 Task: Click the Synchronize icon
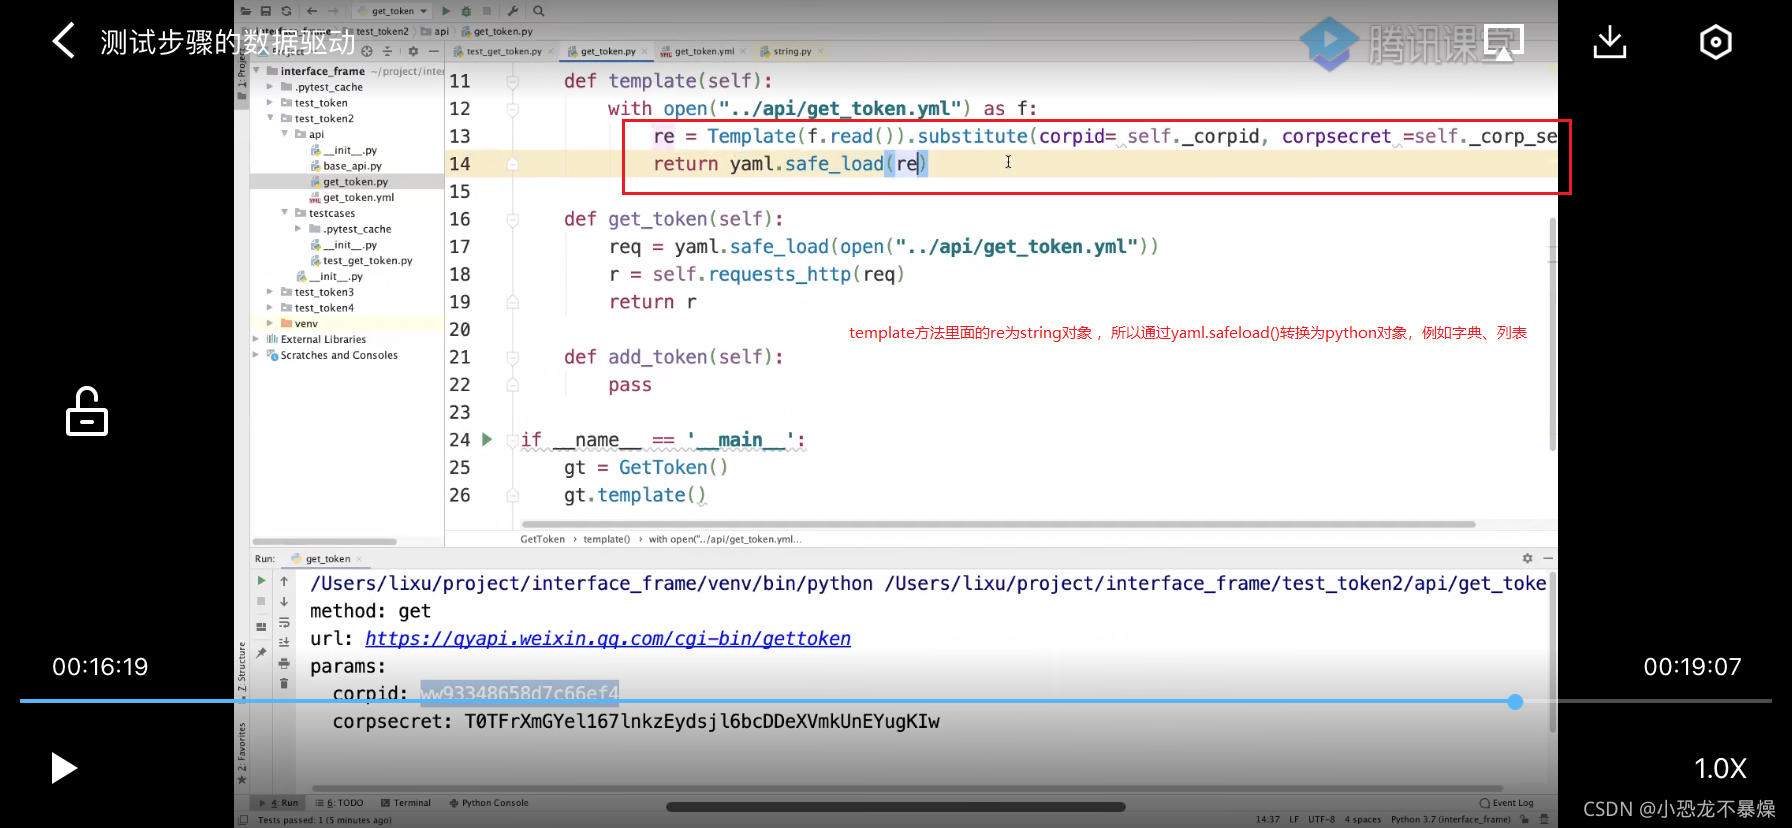pos(286,11)
